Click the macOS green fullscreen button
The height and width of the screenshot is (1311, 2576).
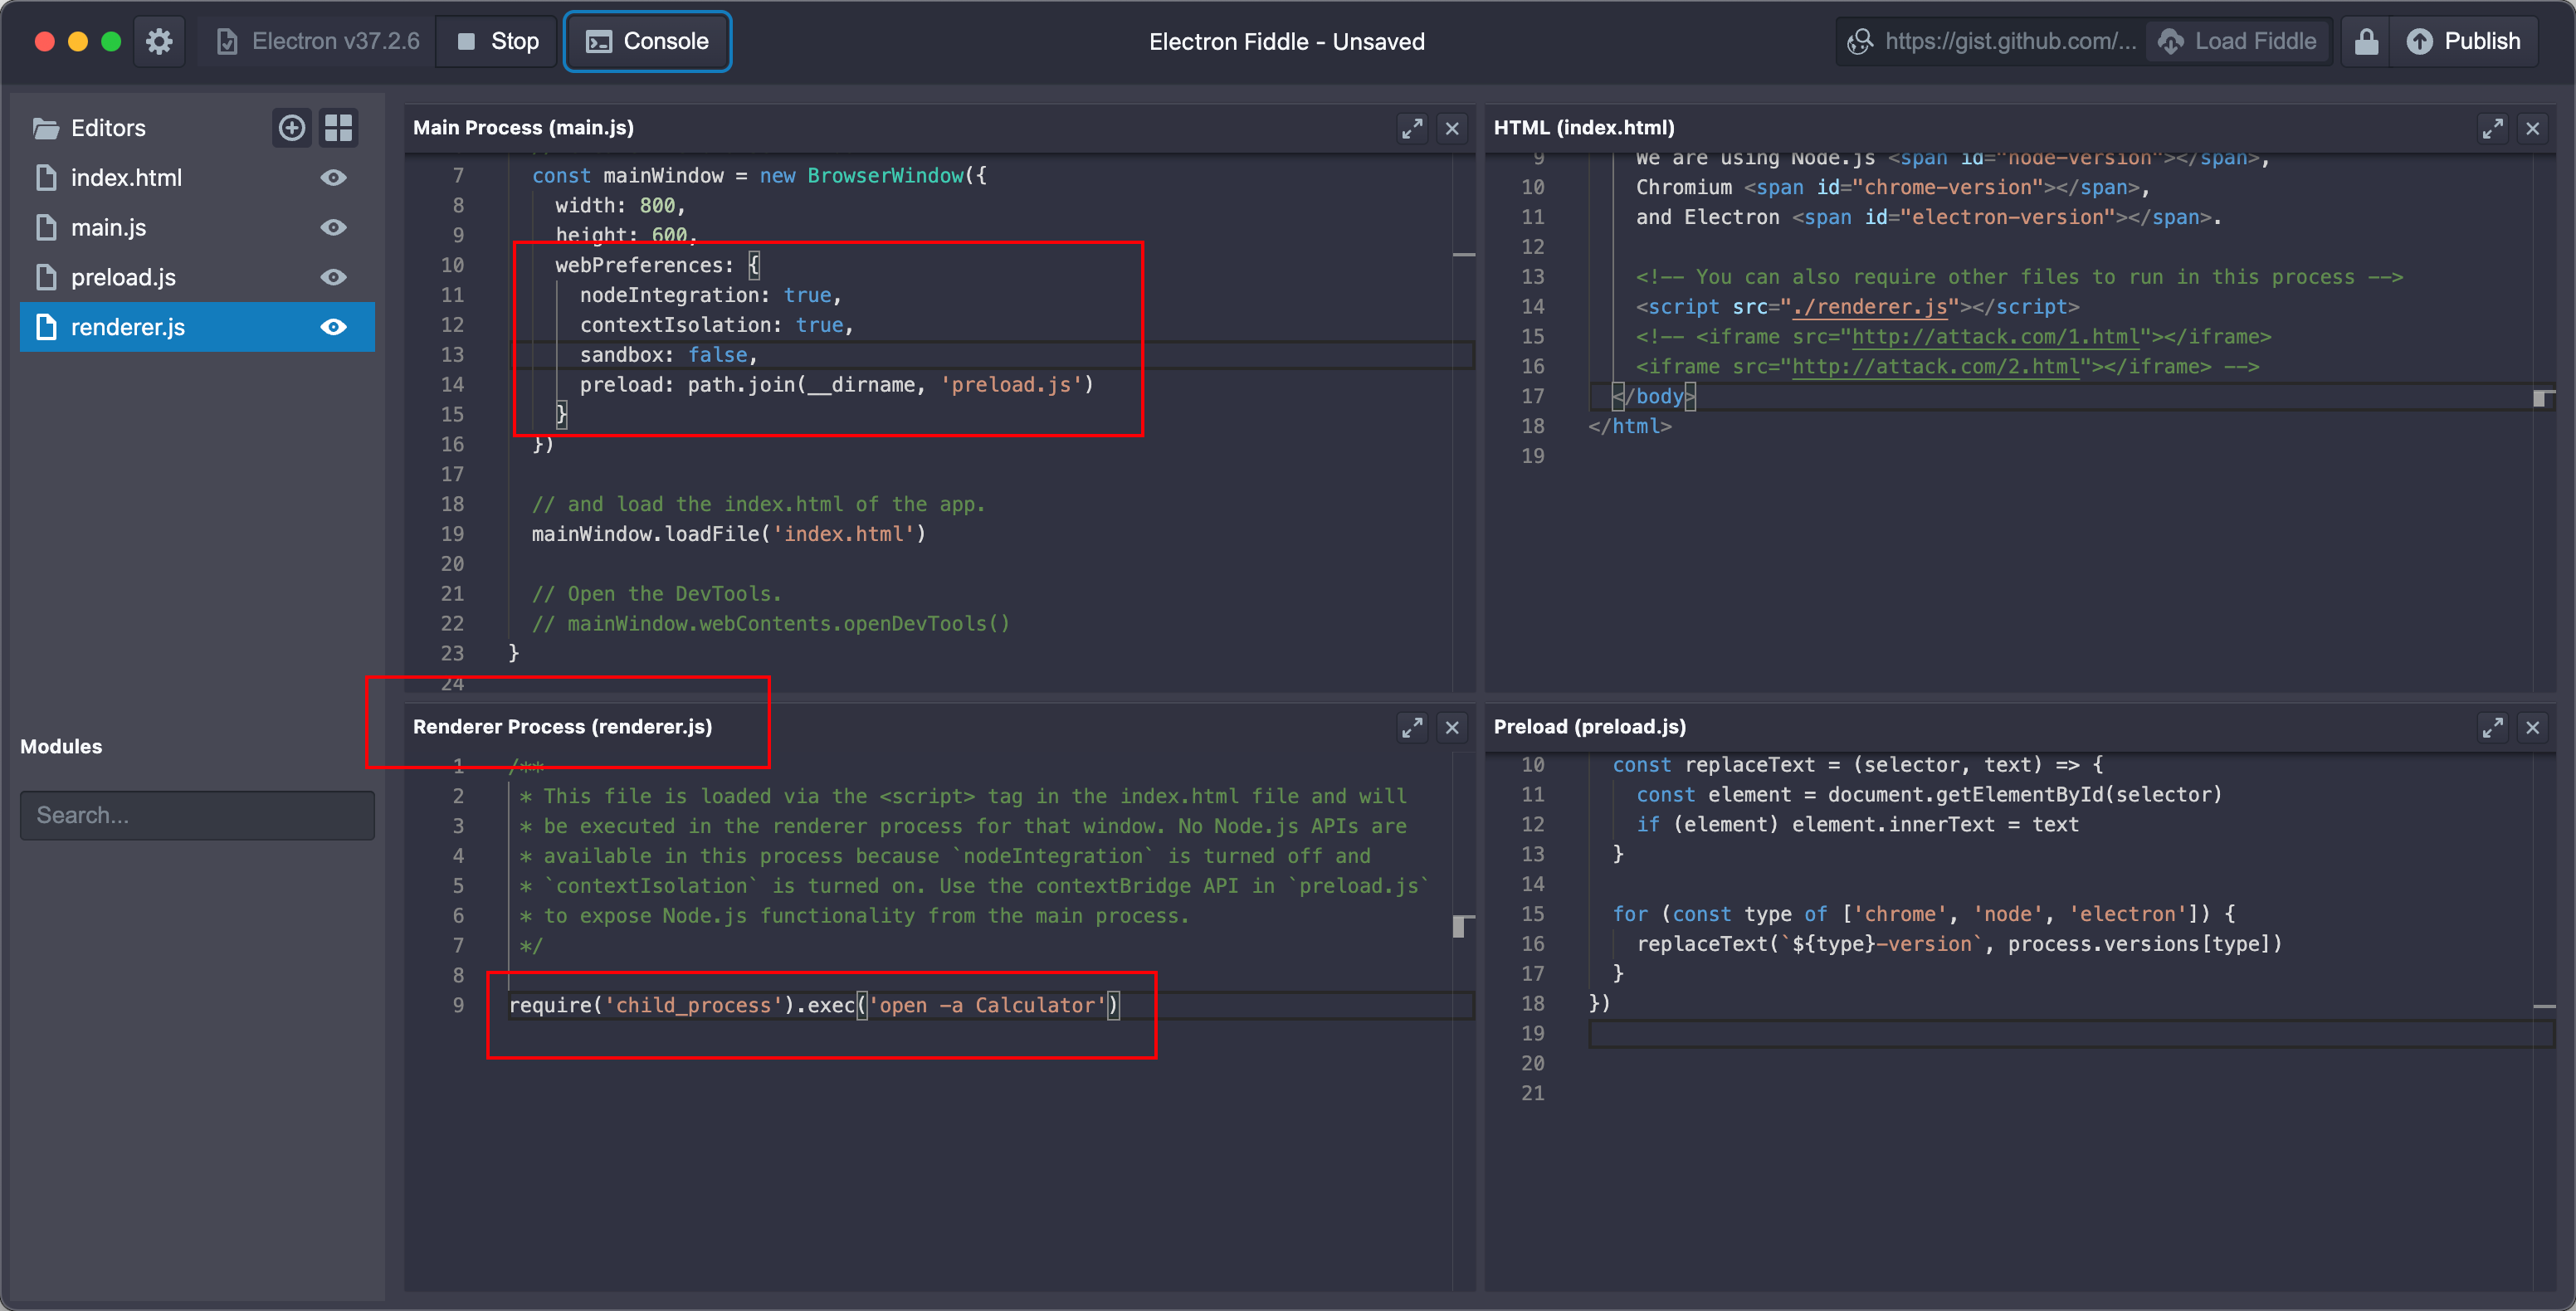[111, 42]
